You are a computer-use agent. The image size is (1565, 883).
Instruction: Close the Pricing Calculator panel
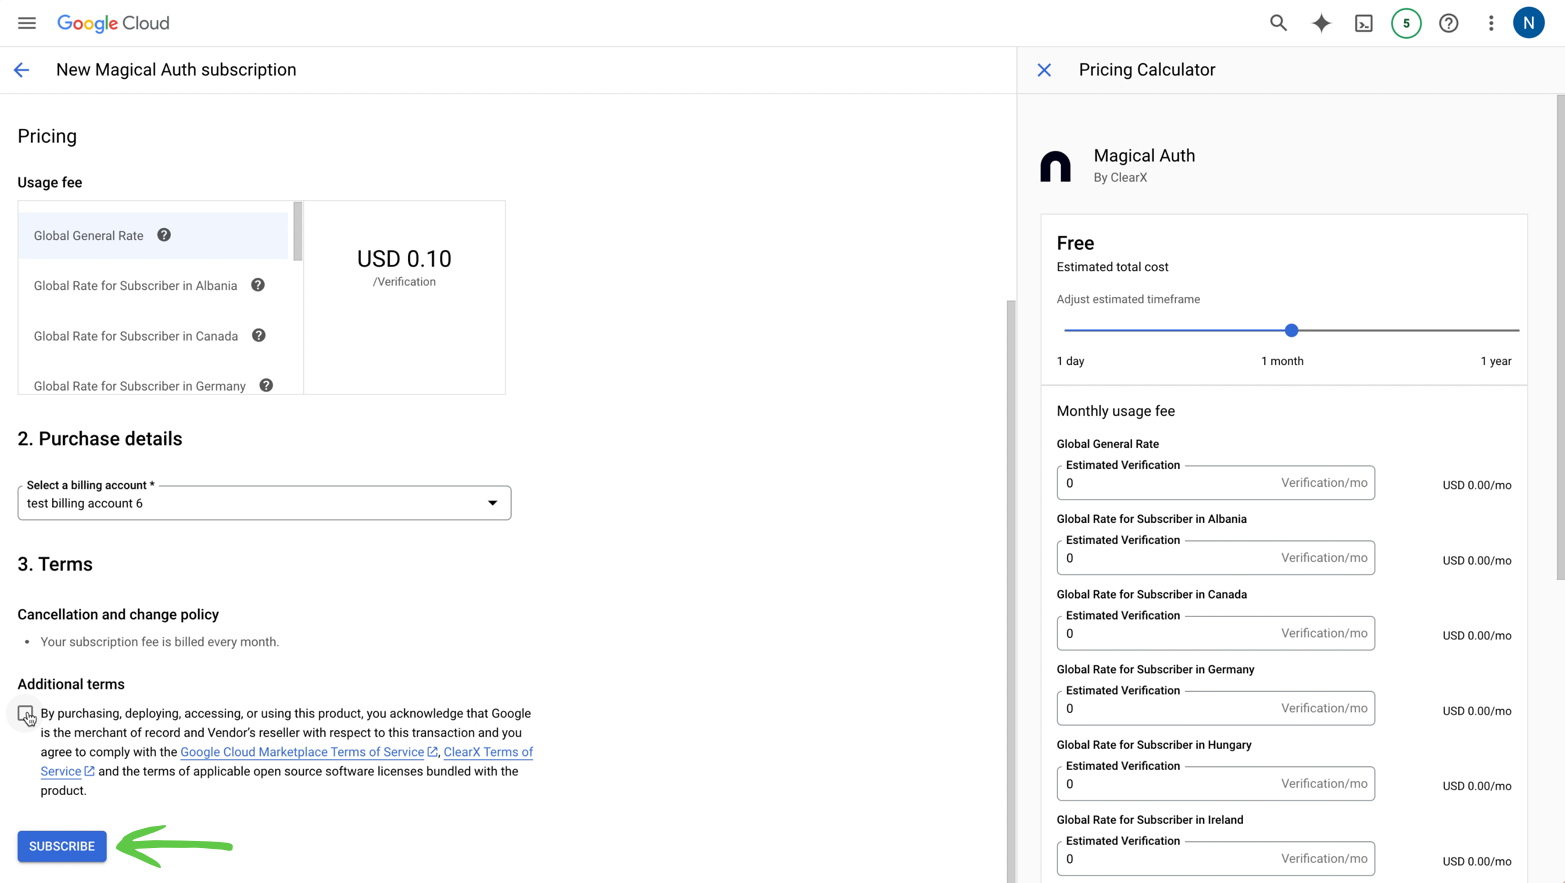(x=1044, y=70)
